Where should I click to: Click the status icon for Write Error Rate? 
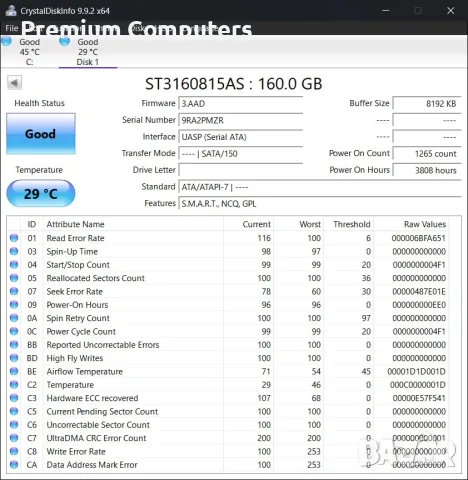[x=14, y=451]
